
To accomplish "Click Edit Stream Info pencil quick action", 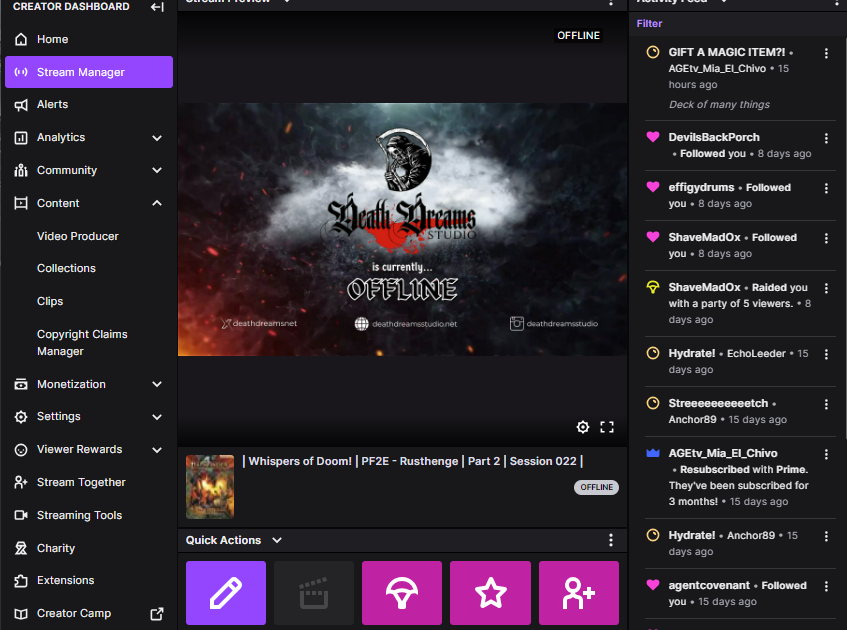I will [x=226, y=593].
